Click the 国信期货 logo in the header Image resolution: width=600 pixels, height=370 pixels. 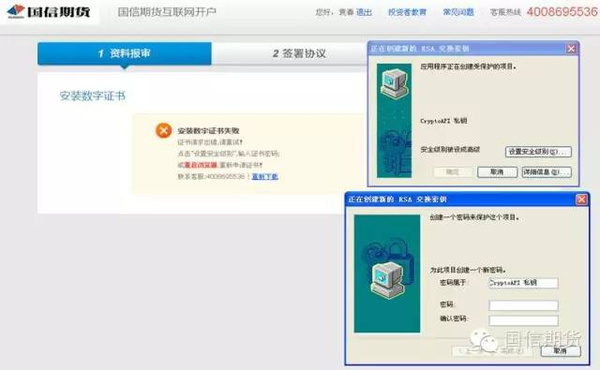49,12
